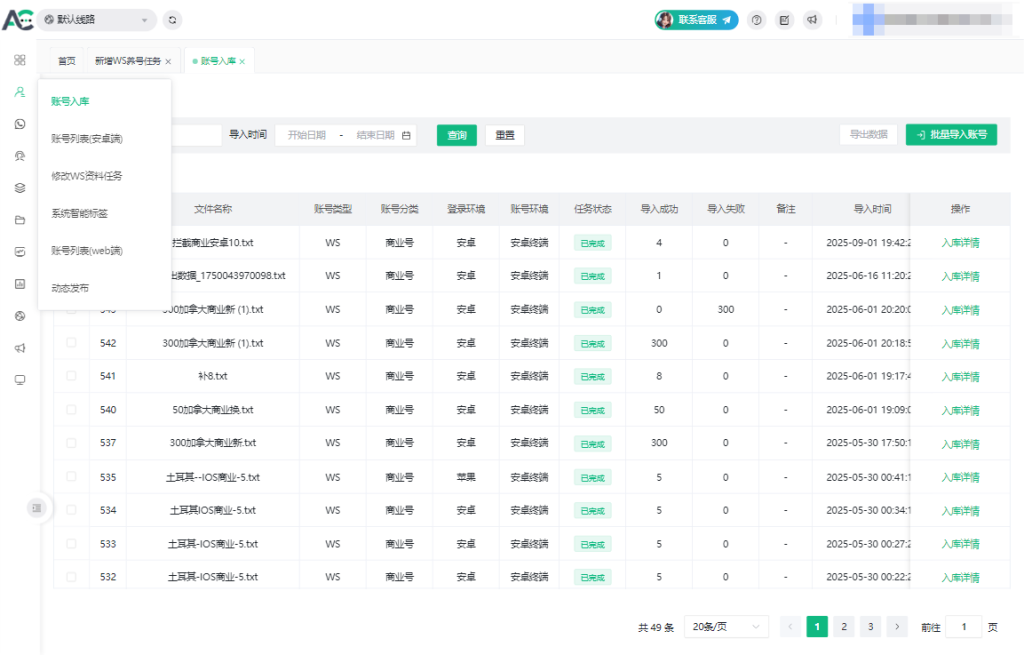Check the checkbox for row 542

pos(71,343)
